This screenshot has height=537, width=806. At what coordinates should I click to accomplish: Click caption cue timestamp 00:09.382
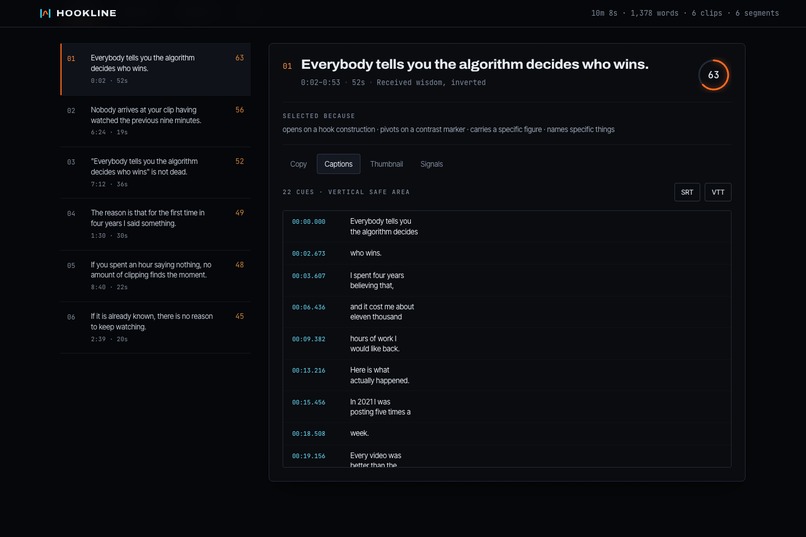tap(308, 339)
